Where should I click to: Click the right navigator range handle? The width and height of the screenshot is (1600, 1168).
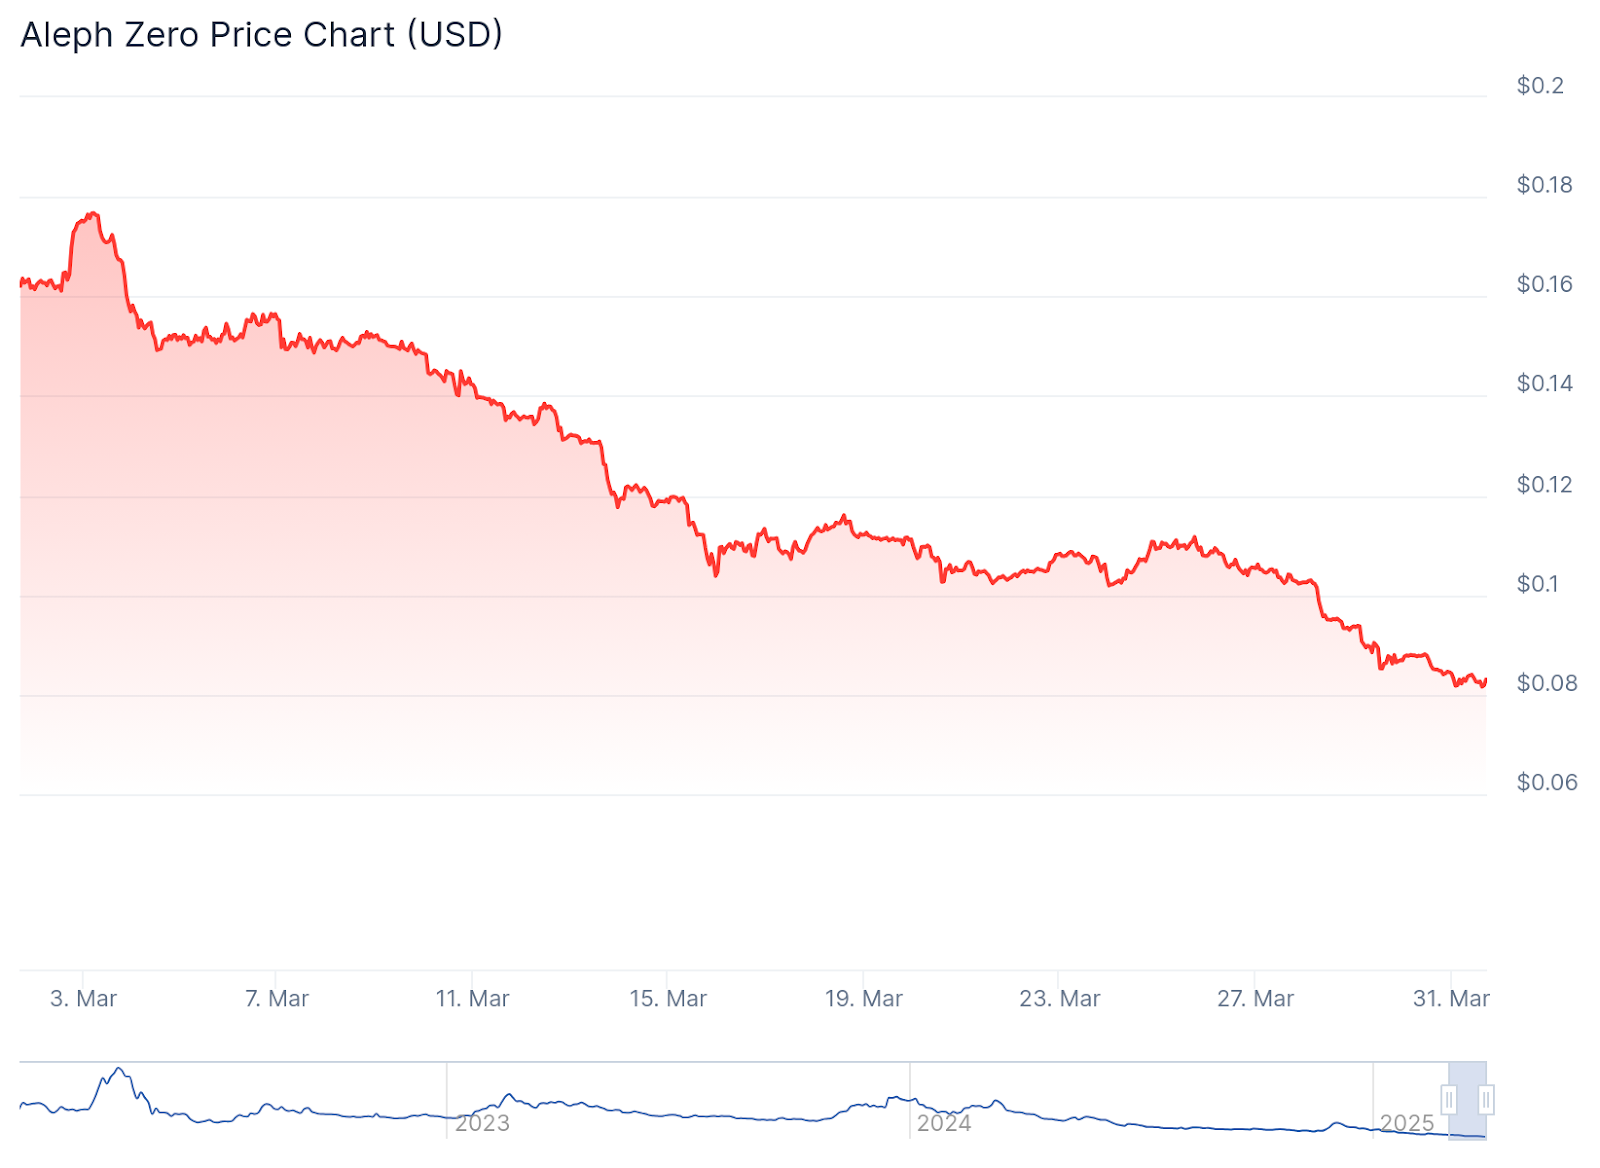click(x=1486, y=1100)
